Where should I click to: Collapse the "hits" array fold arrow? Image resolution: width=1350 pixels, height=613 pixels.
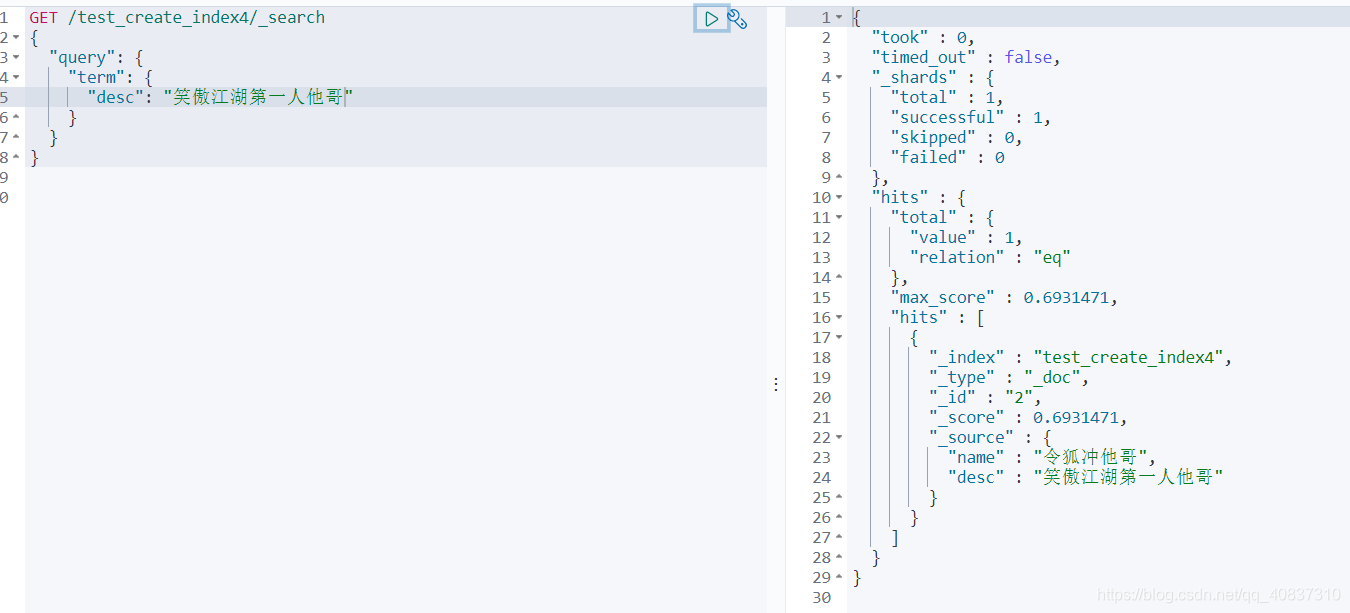(x=839, y=317)
